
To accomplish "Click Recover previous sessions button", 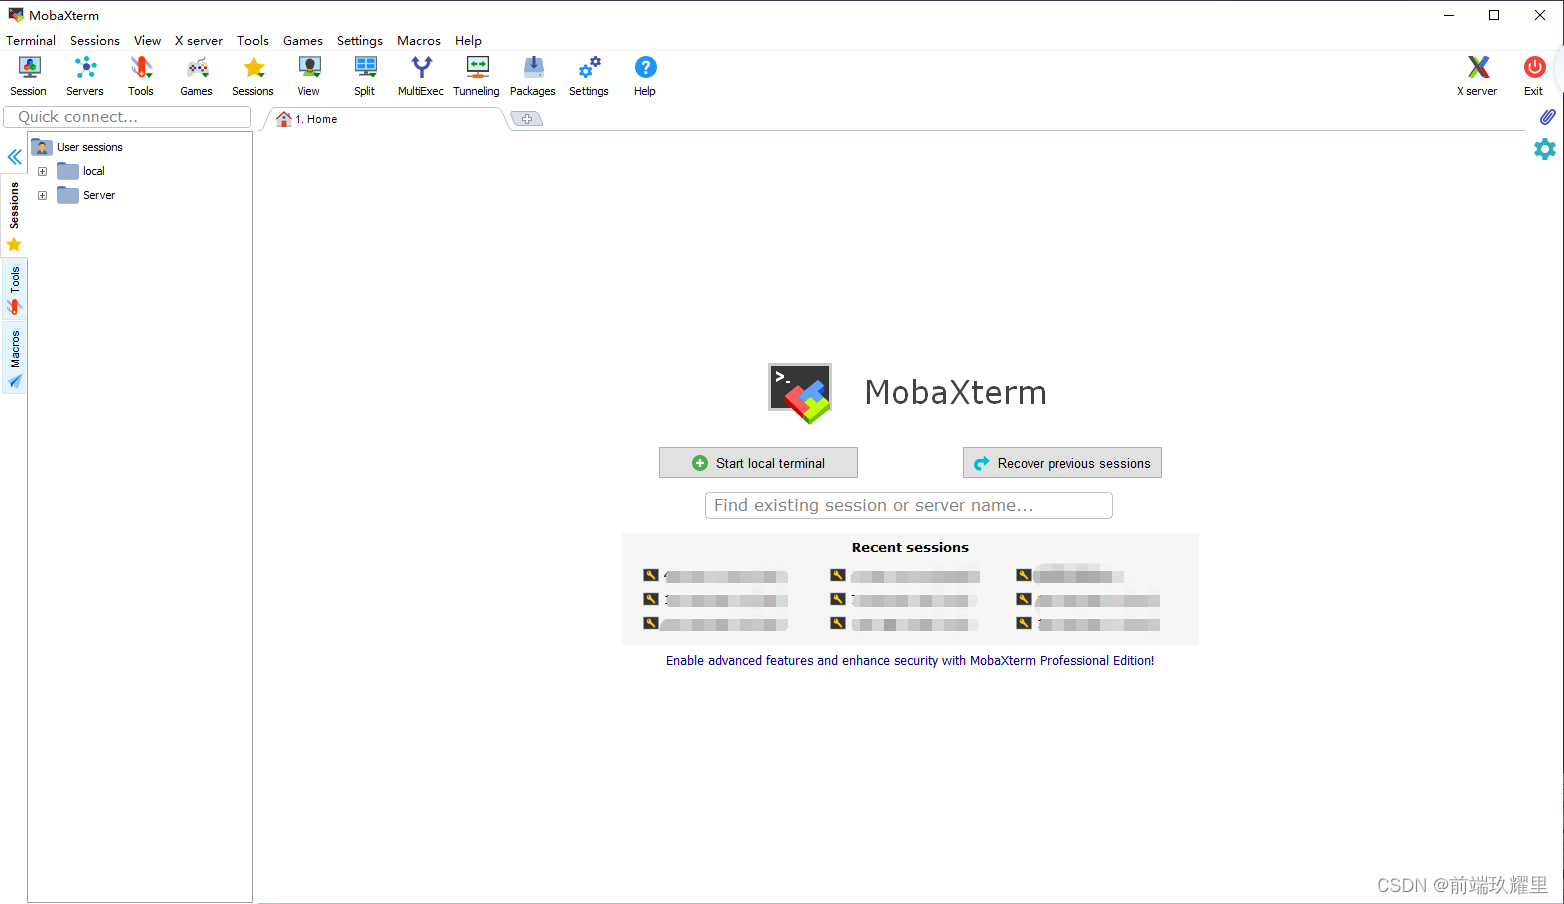I will click(x=1062, y=463).
